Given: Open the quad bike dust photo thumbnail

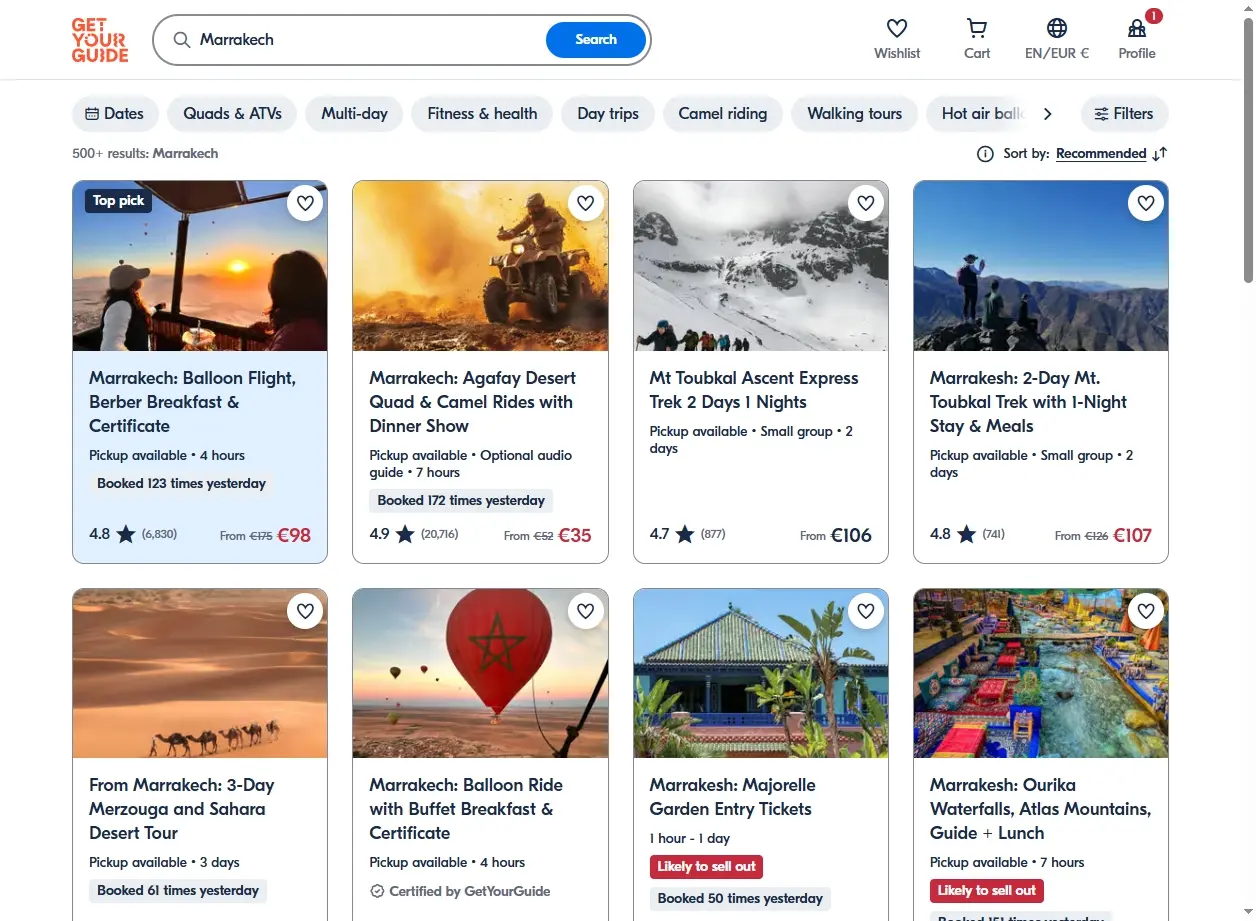Looking at the screenshot, I should 480,266.
